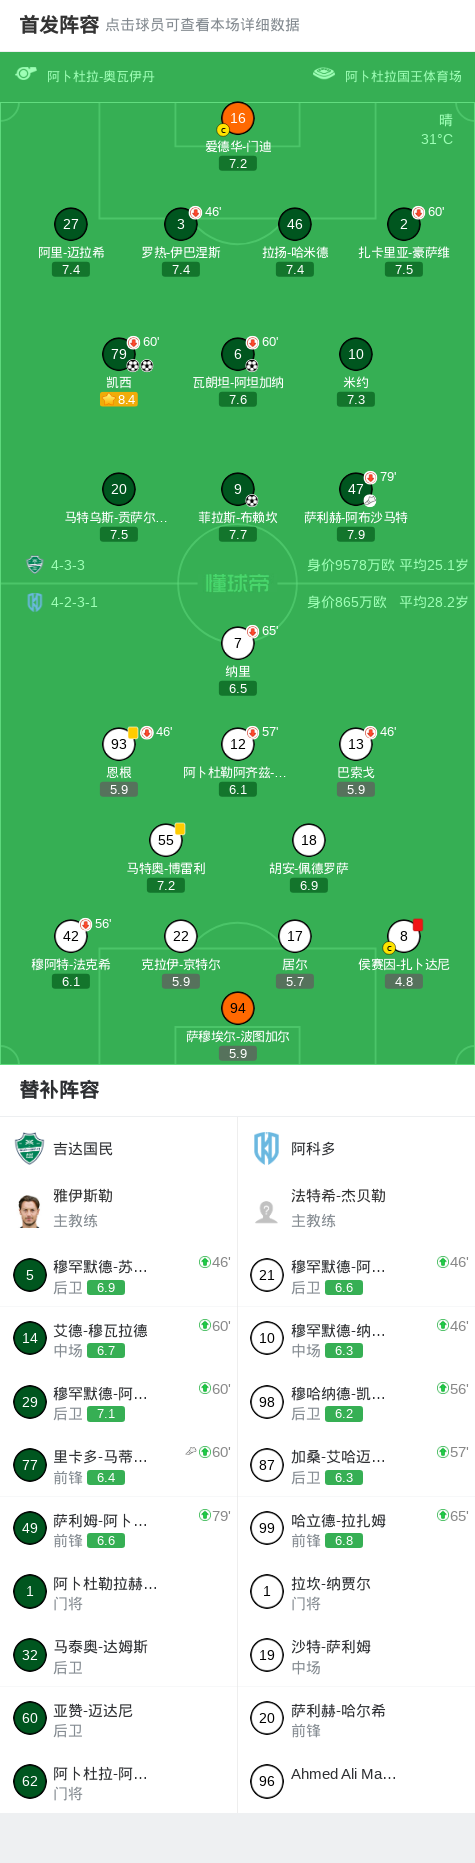Image resolution: width=475 pixels, height=1863 pixels.
Task: Tap the 4-3-3 formation label
Action: 68,565
